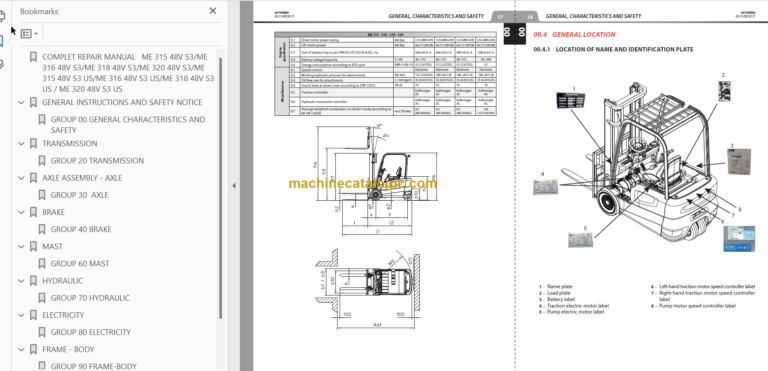Open the COMPLET REPAIR MANUAL bookmark
Image resolution: width=768 pixels, height=371 pixels.
[128, 73]
